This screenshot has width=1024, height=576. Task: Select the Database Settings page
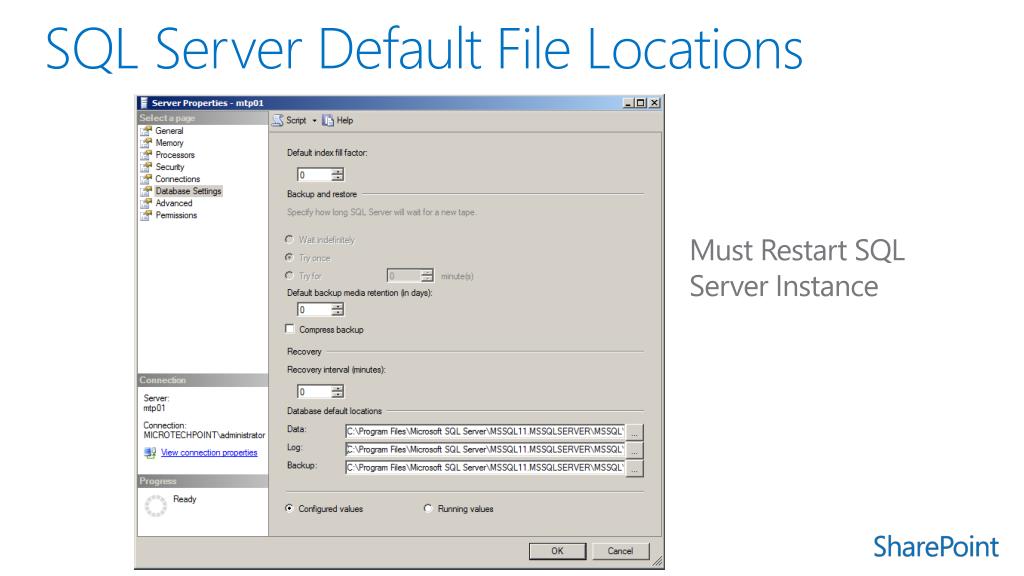point(188,191)
